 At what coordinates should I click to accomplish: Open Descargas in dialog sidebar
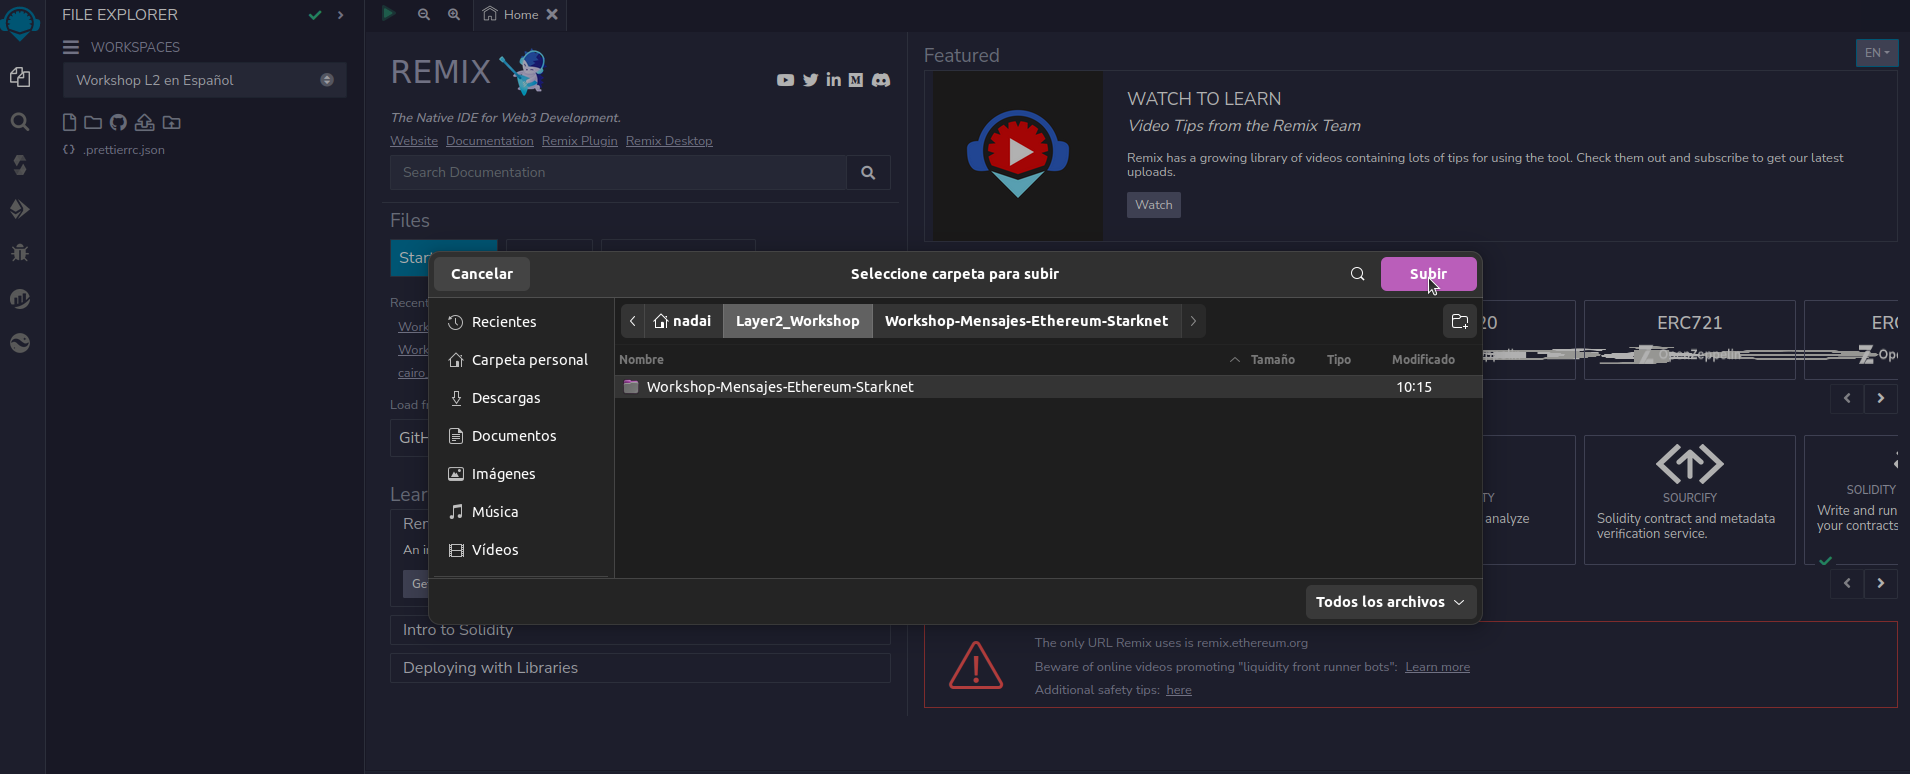521,398
